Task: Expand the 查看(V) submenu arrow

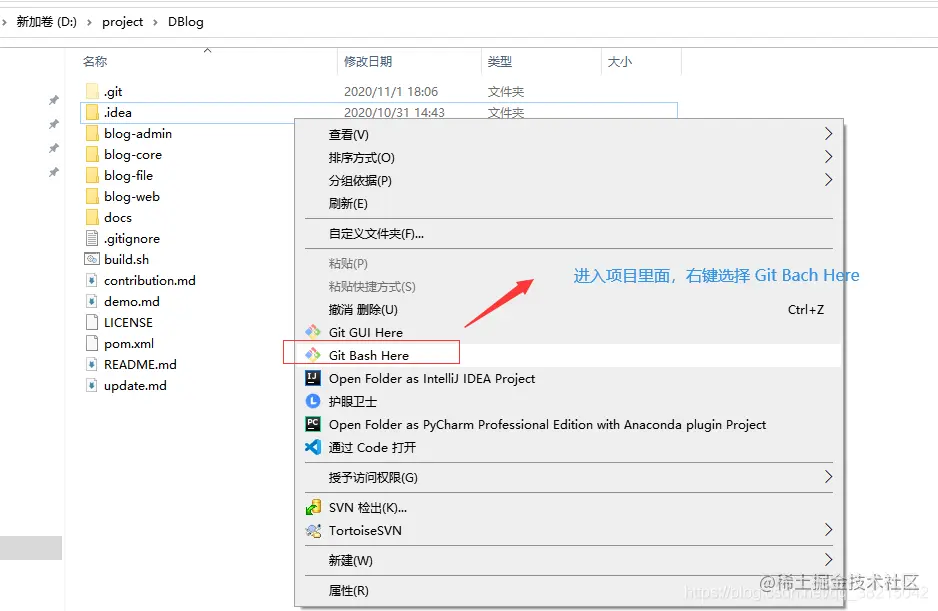Action: pyautogui.click(x=828, y=133)
